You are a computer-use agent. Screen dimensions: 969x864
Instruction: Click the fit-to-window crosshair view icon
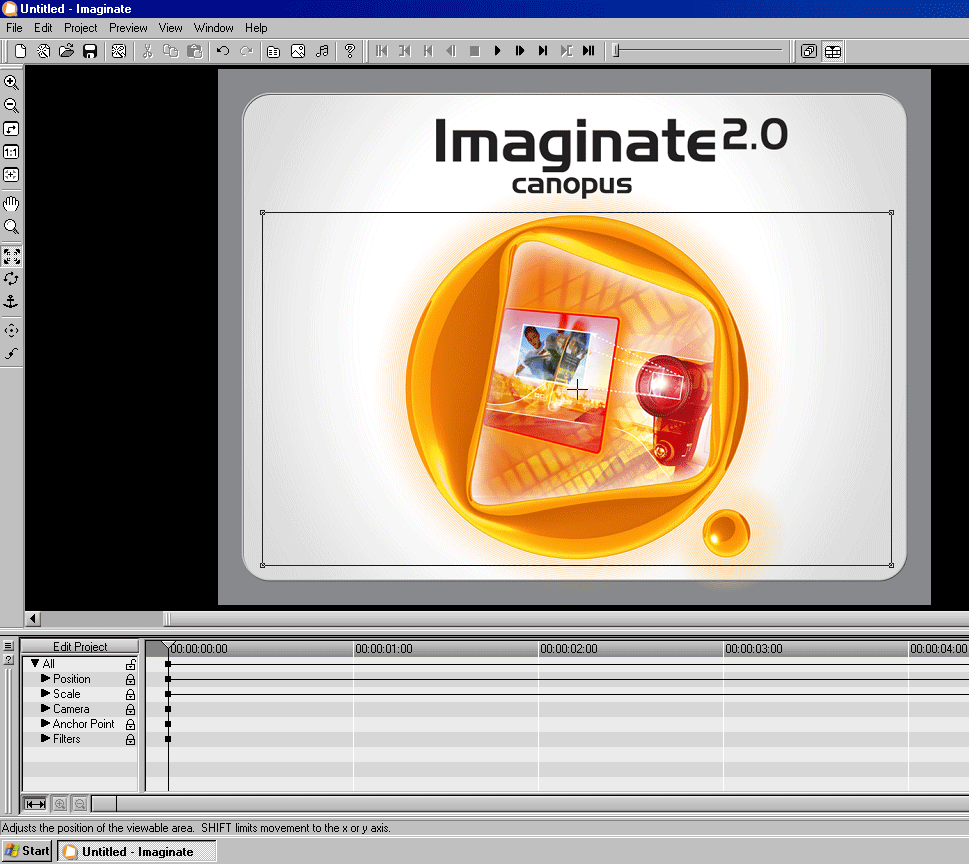[11, 175]
